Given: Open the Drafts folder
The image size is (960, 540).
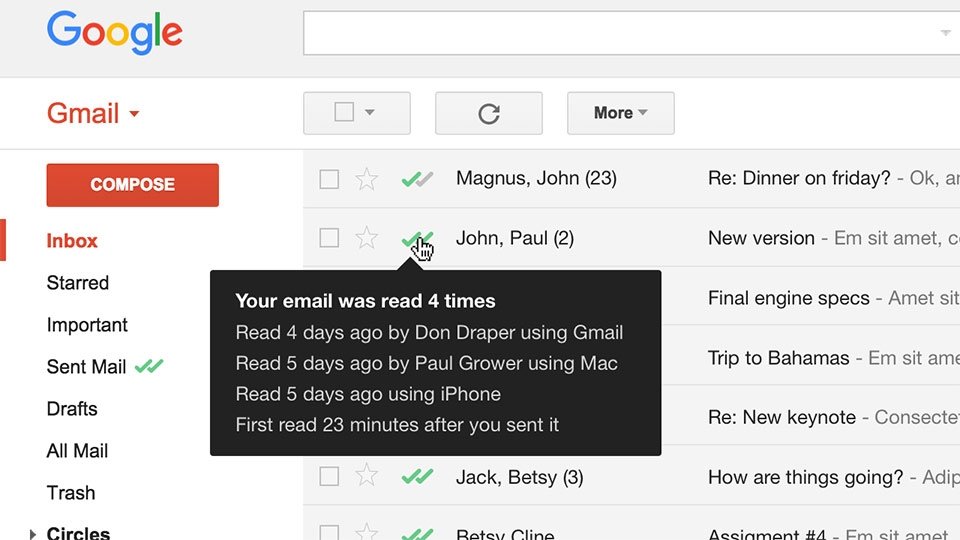Looking at the screenshot, I should (72, 408).
